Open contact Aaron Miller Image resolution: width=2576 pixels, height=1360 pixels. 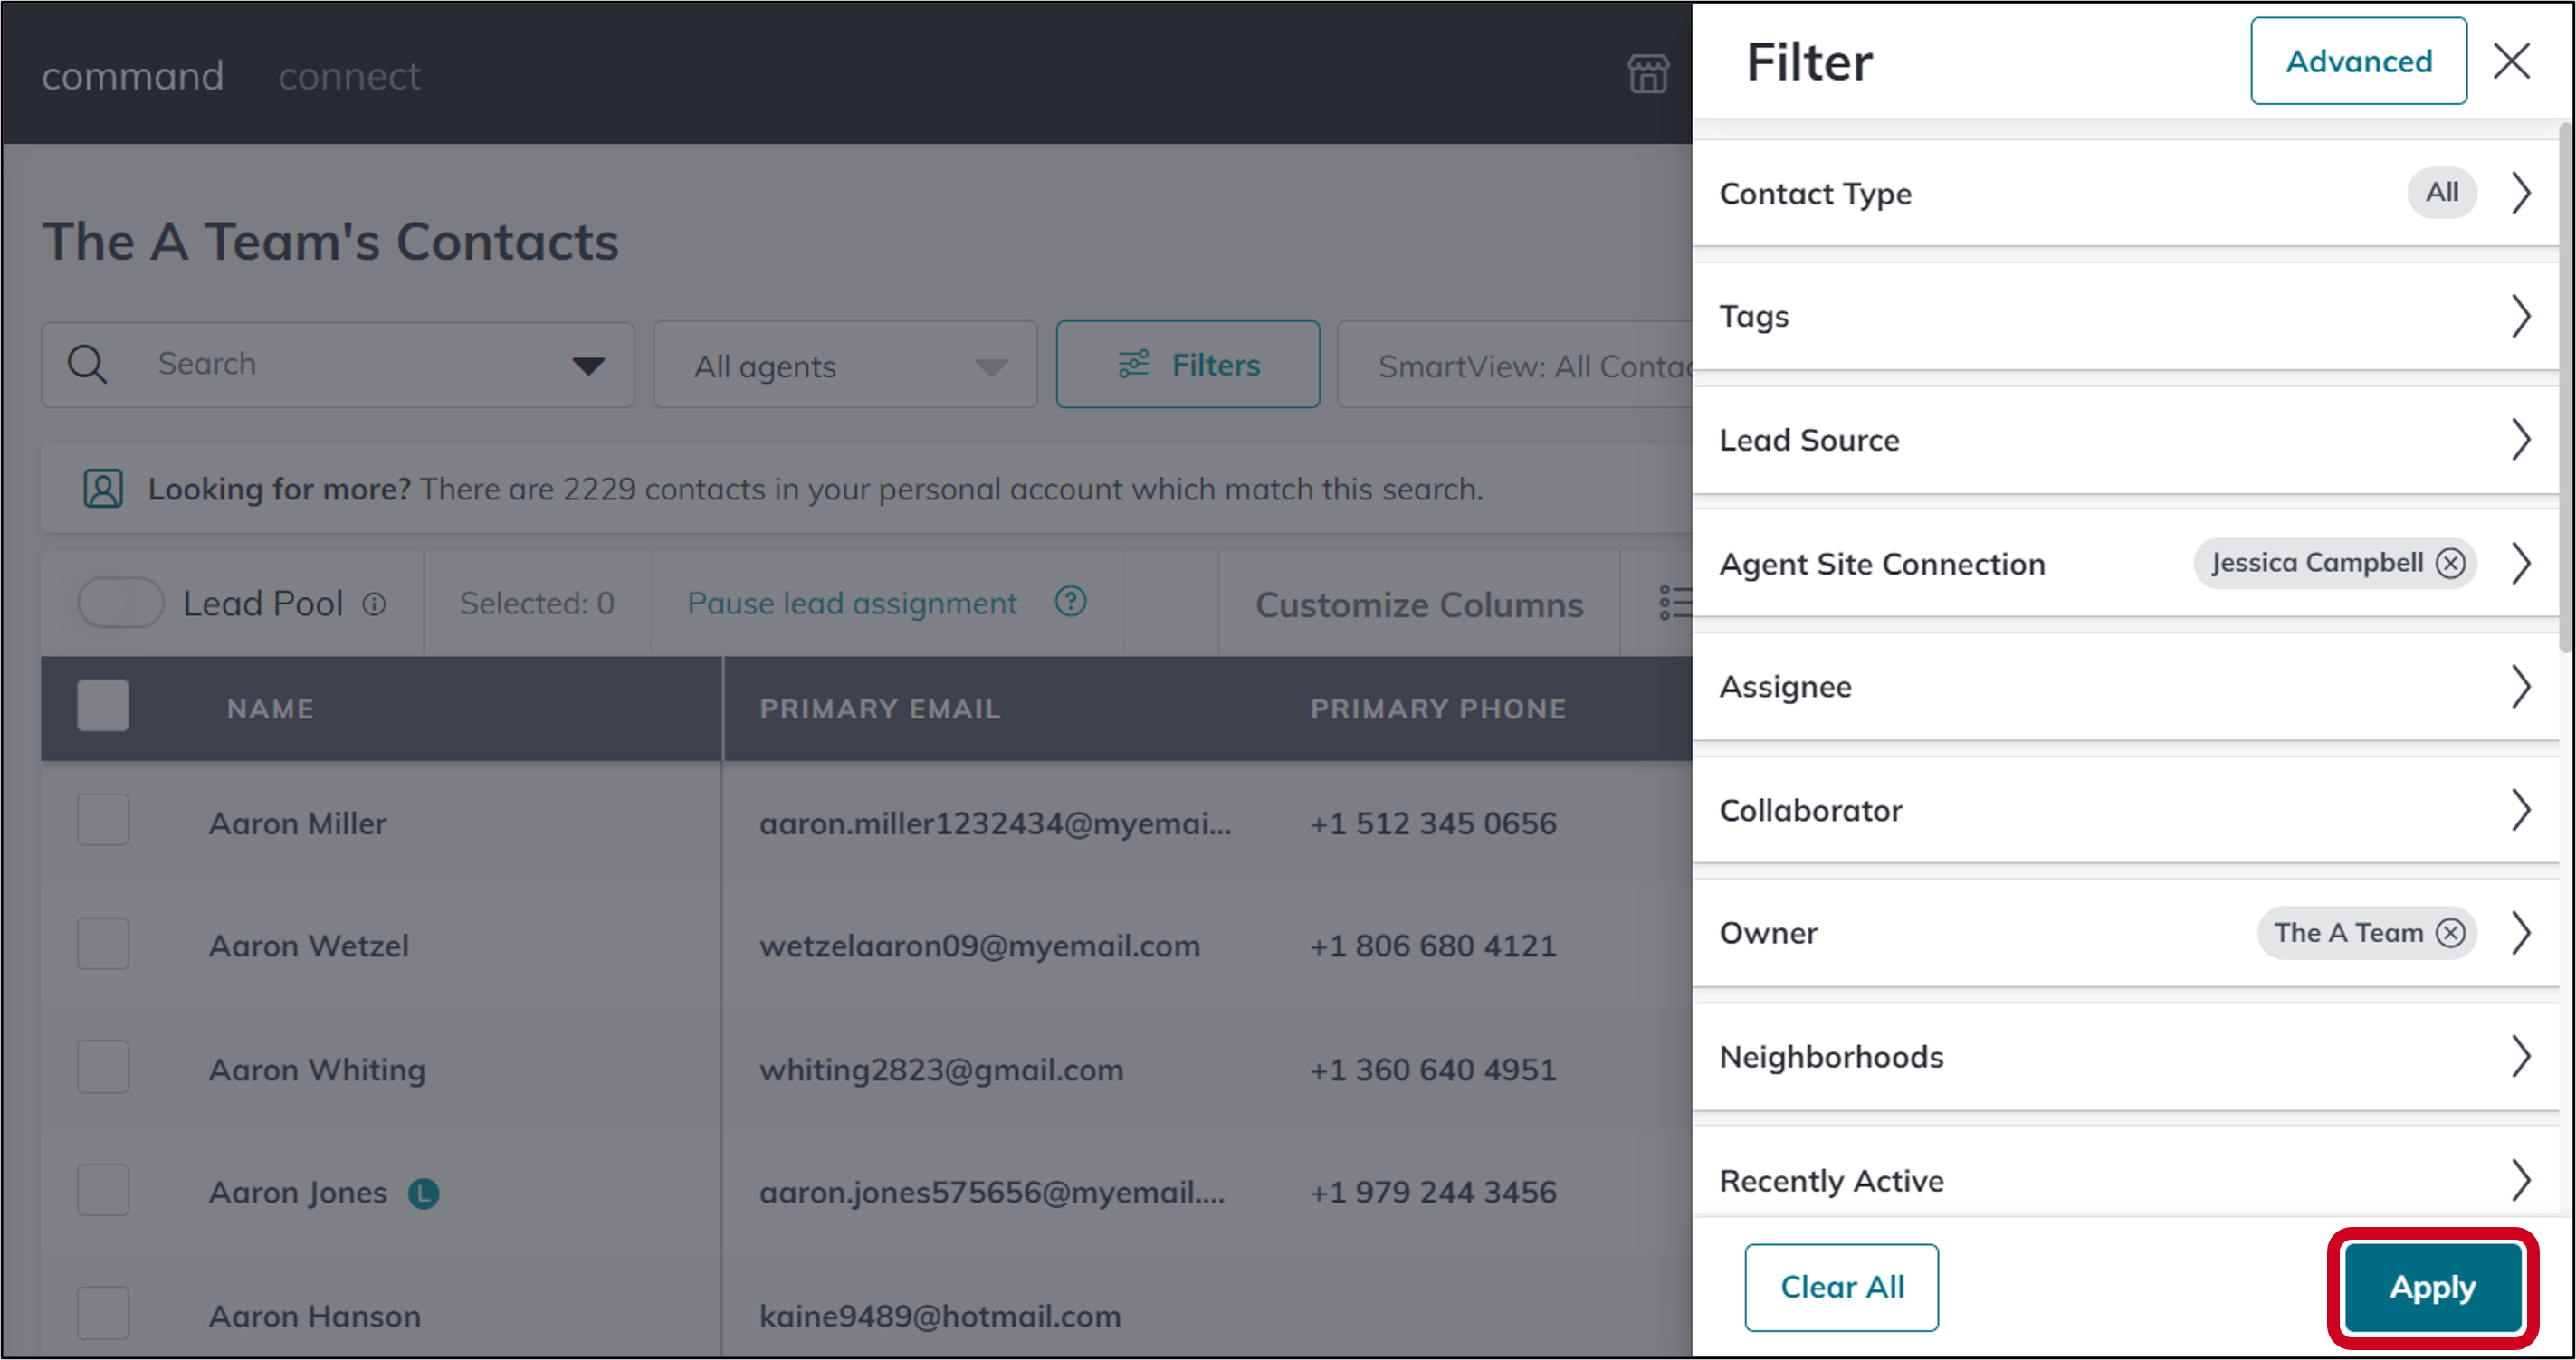click(x=297, y=823)
